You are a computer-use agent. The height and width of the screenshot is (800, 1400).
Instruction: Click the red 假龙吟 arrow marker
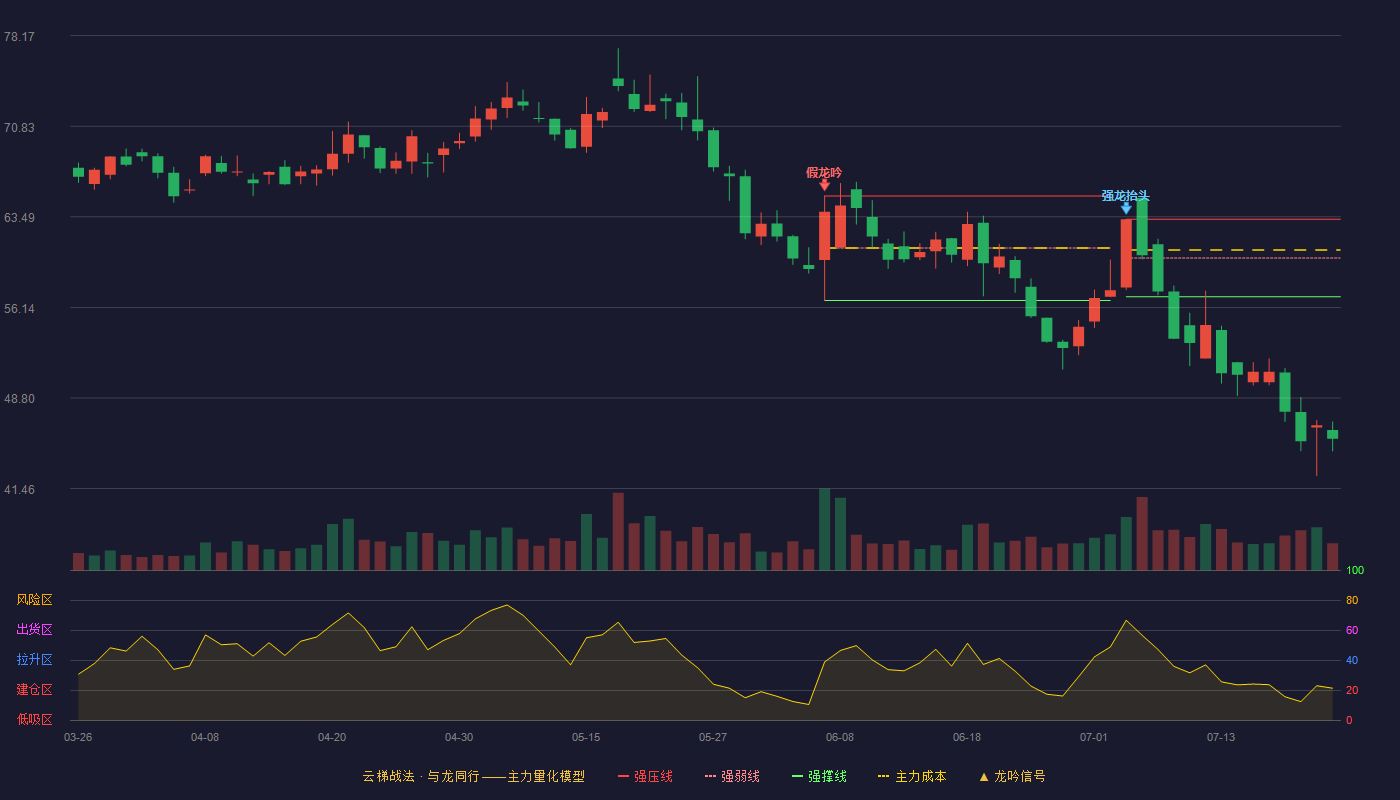tap(824, 185)
